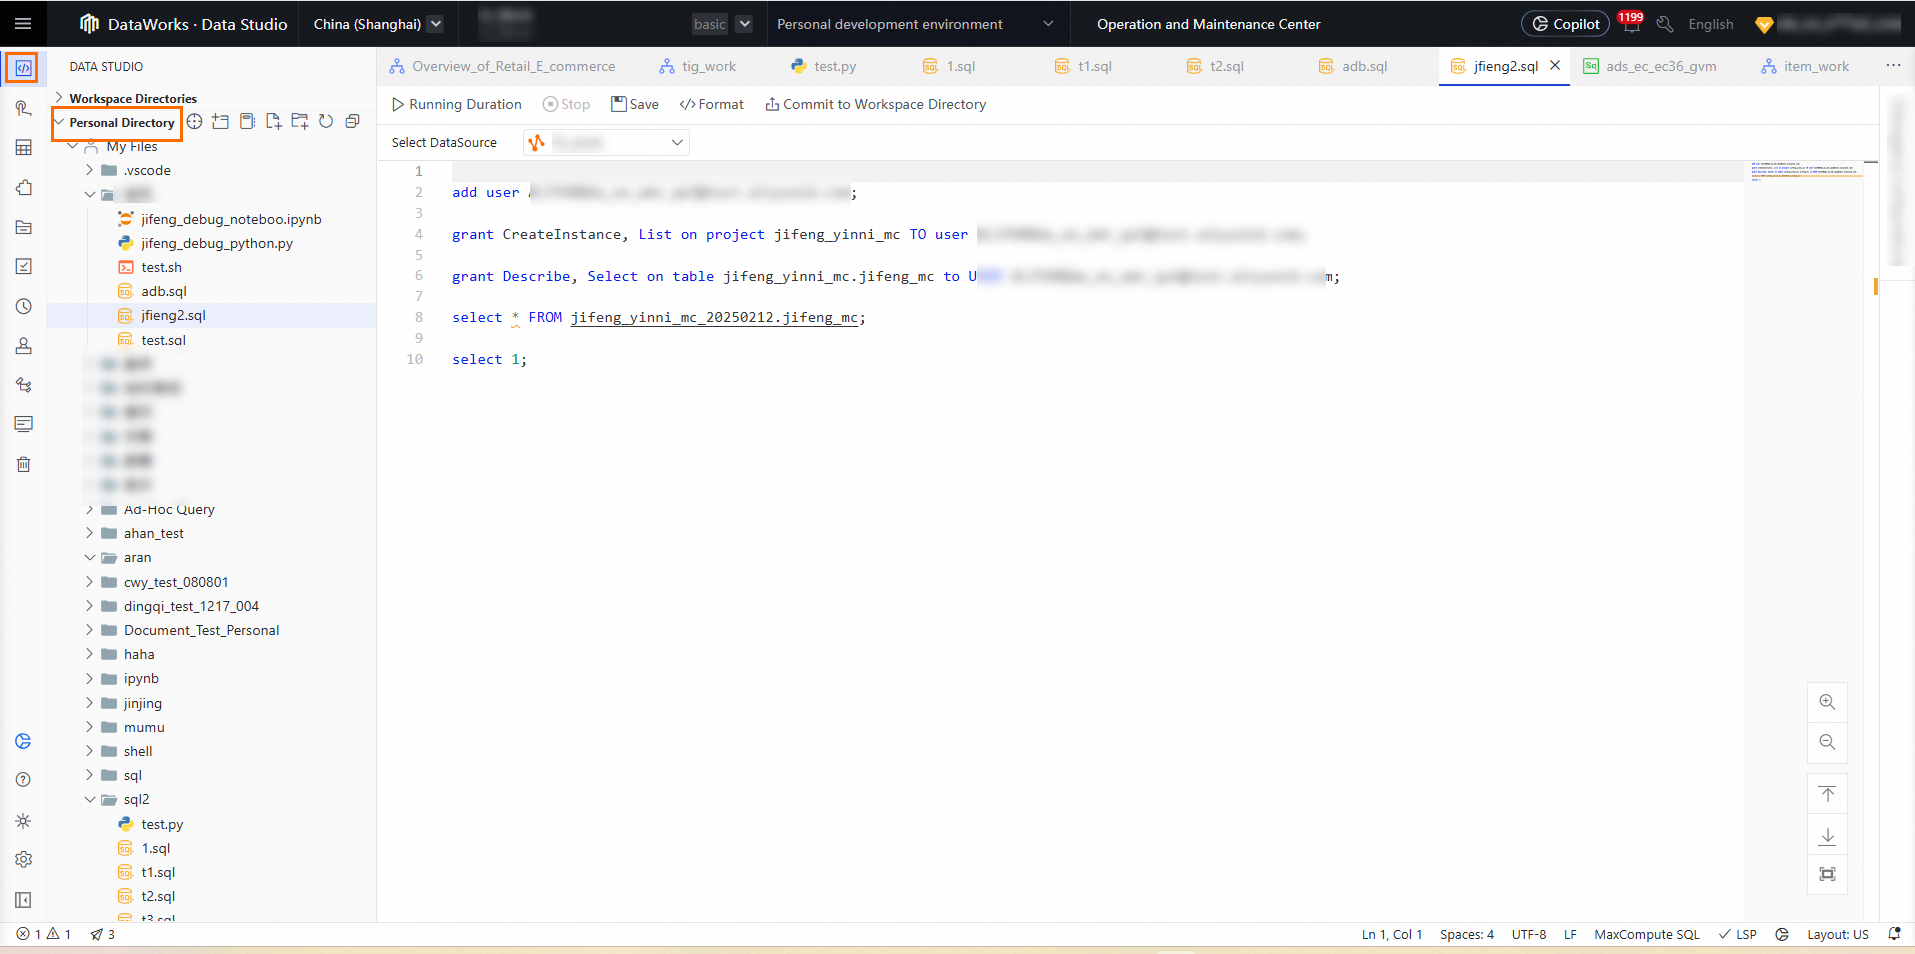
Task: Click UTF-8 encoding in status bar
Action: point(1528,934)
